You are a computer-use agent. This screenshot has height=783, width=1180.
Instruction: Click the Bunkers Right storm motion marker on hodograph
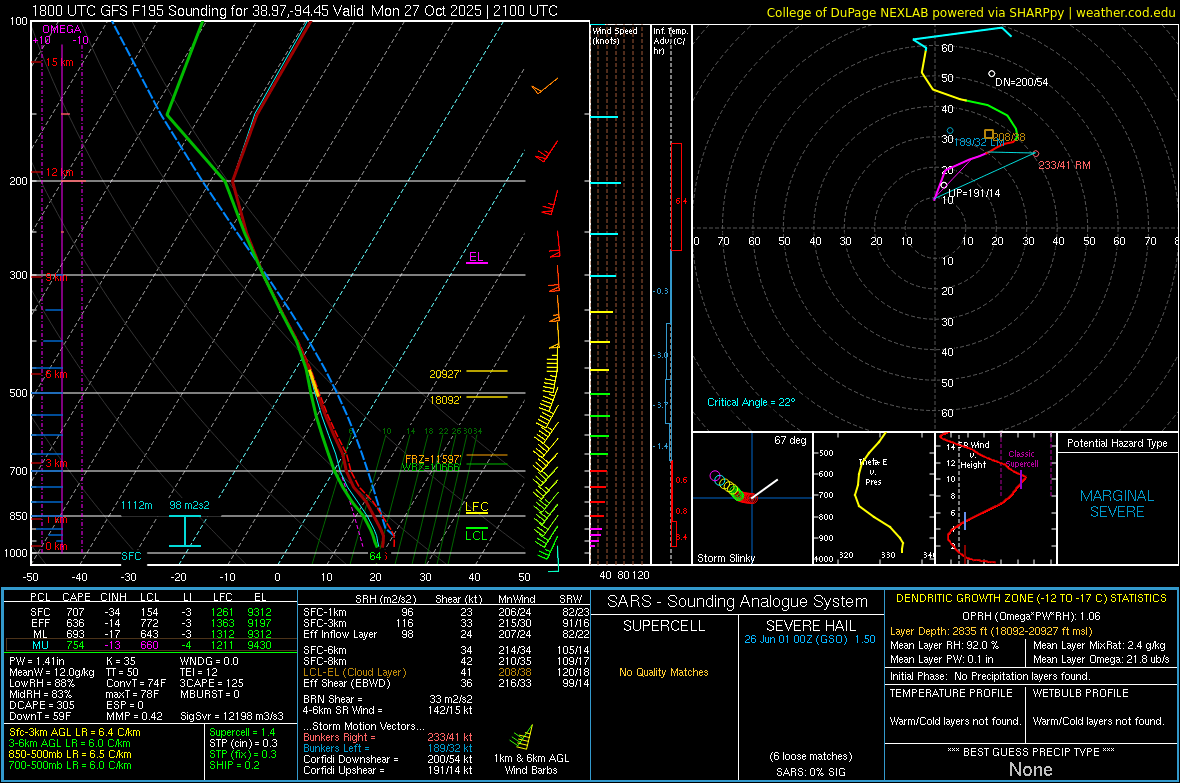click(x=1035, y=152)
